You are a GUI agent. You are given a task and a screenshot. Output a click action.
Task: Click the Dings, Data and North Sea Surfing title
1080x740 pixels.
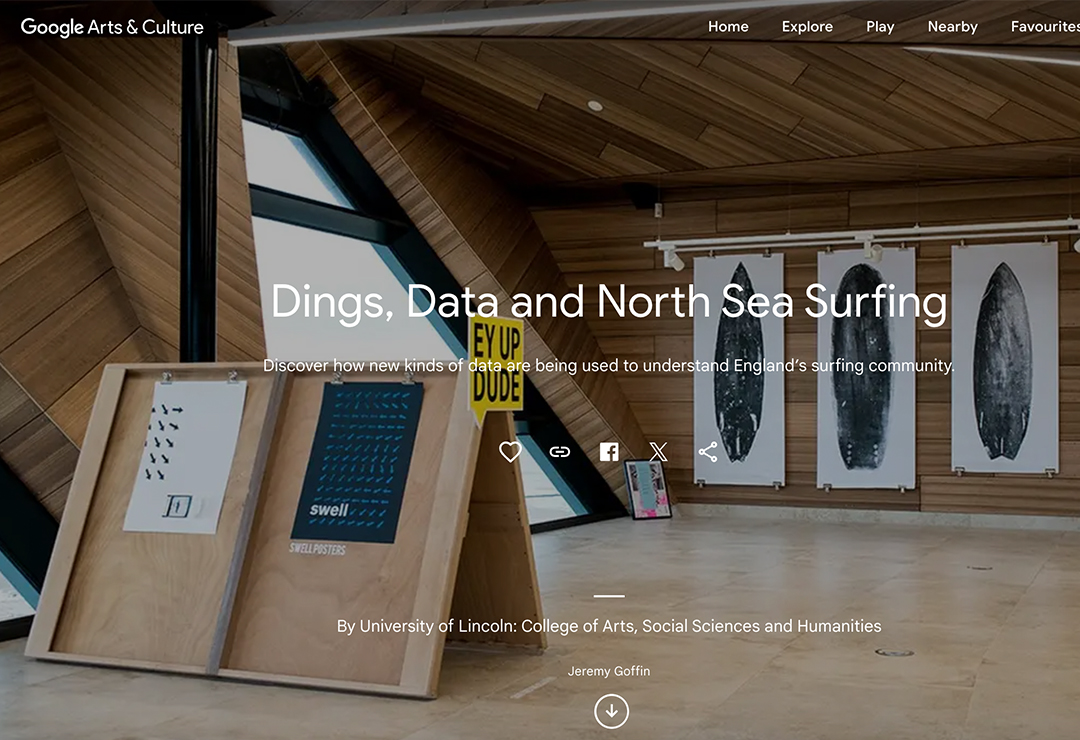(x=609, y=302)
